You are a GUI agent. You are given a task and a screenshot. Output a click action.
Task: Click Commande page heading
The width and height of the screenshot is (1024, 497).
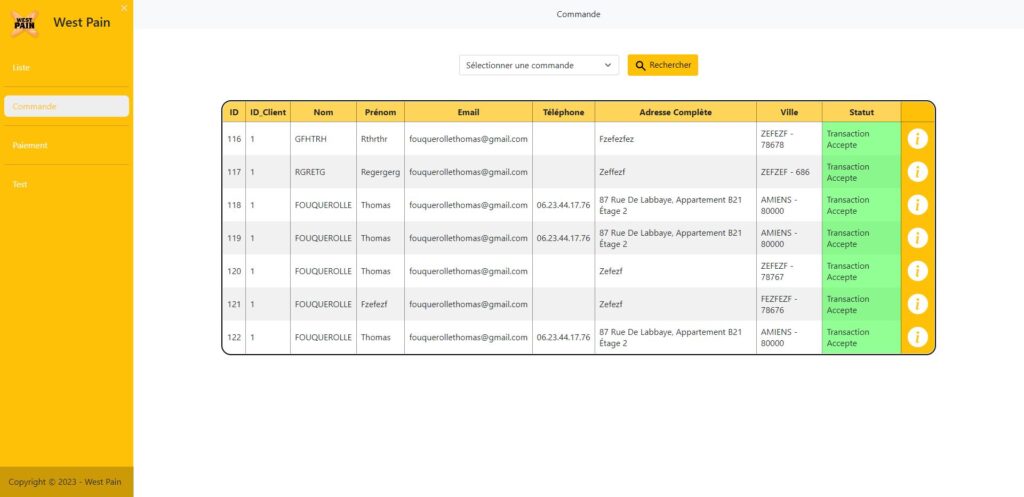(578, 14)
